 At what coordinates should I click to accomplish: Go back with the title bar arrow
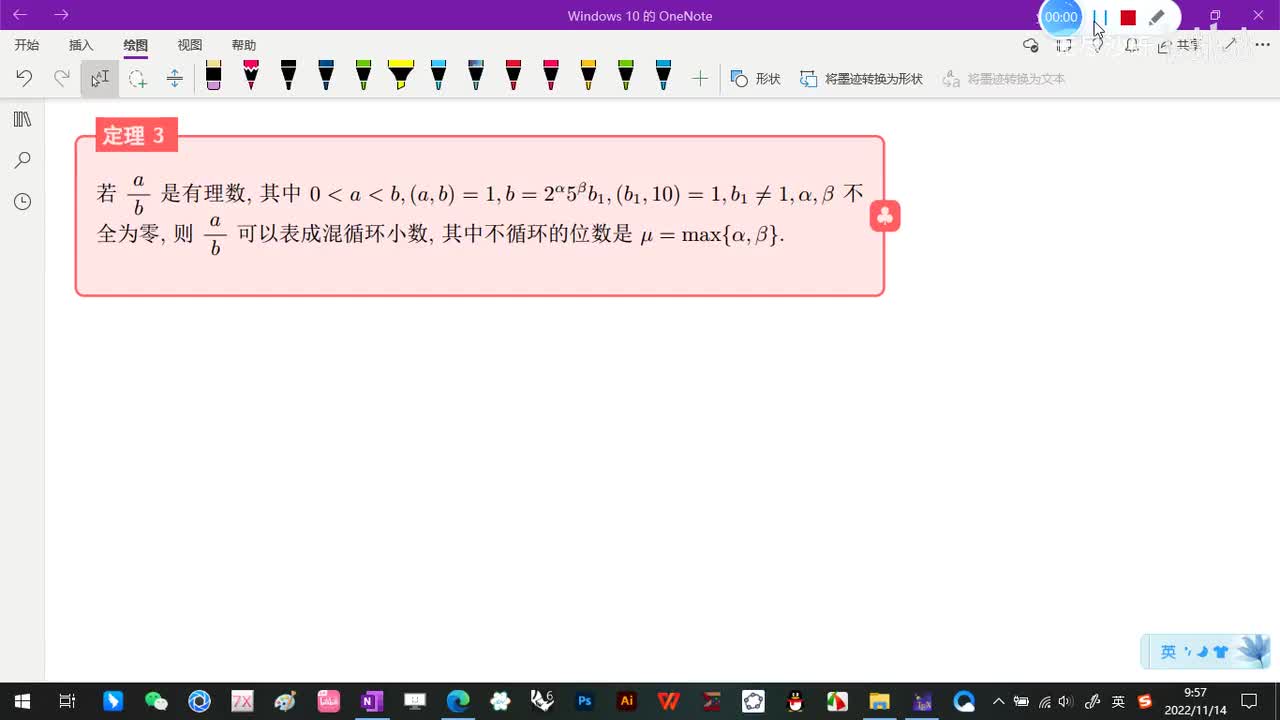click(x=20, y=15)
